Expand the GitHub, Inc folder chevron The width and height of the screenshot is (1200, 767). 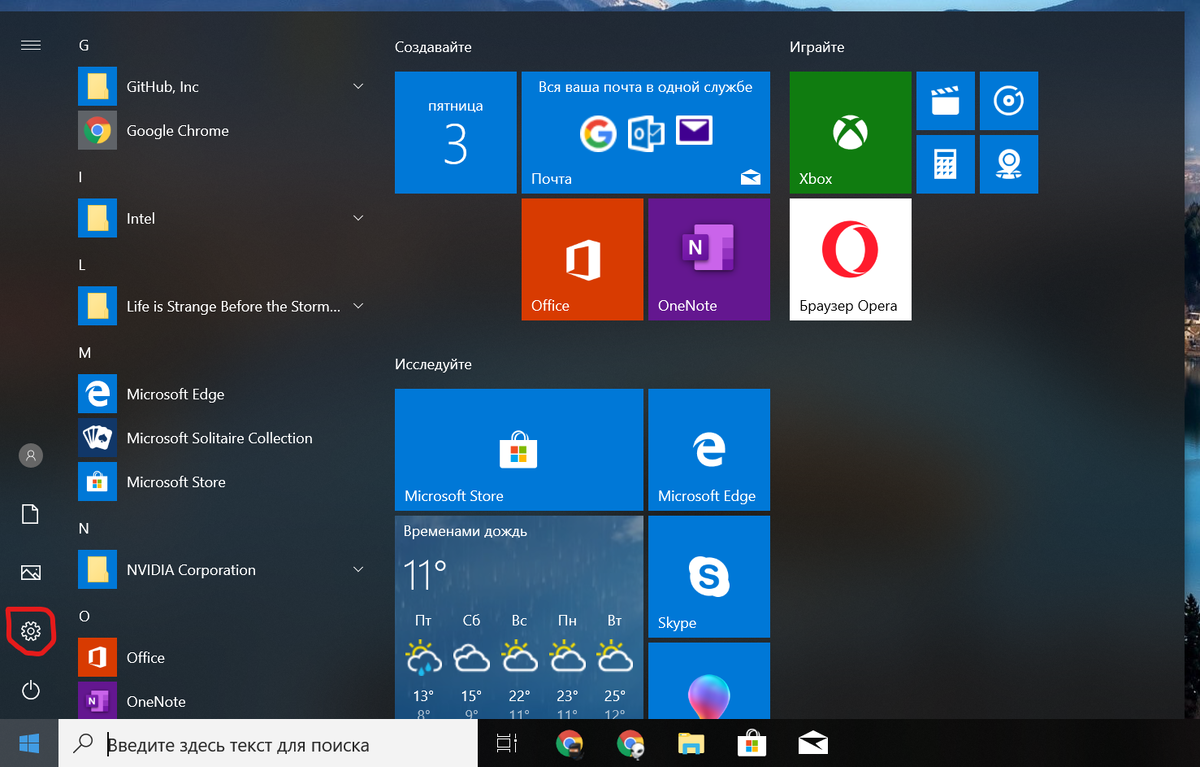(358, 86)
